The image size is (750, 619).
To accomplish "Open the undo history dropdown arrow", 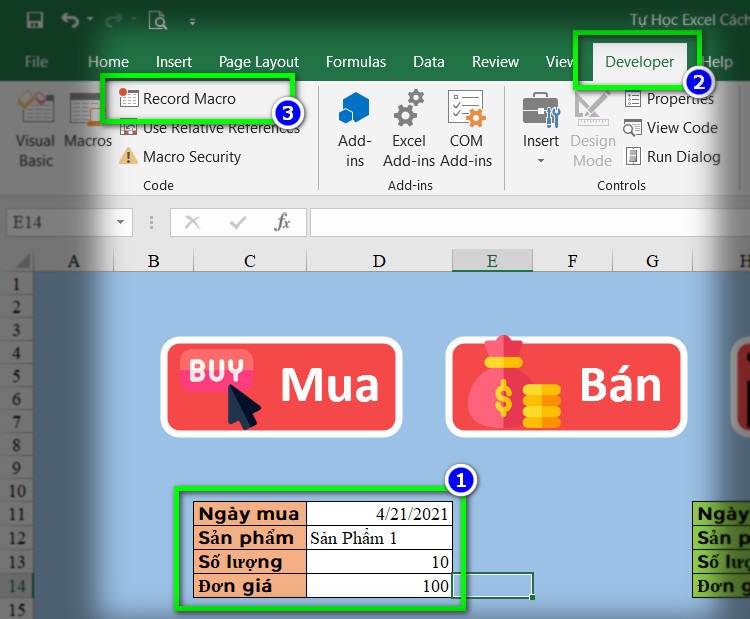I will 89,19.
